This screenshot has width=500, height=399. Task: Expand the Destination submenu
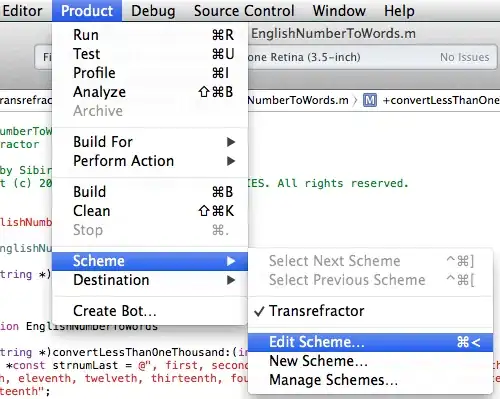click(x=150, y=280)
